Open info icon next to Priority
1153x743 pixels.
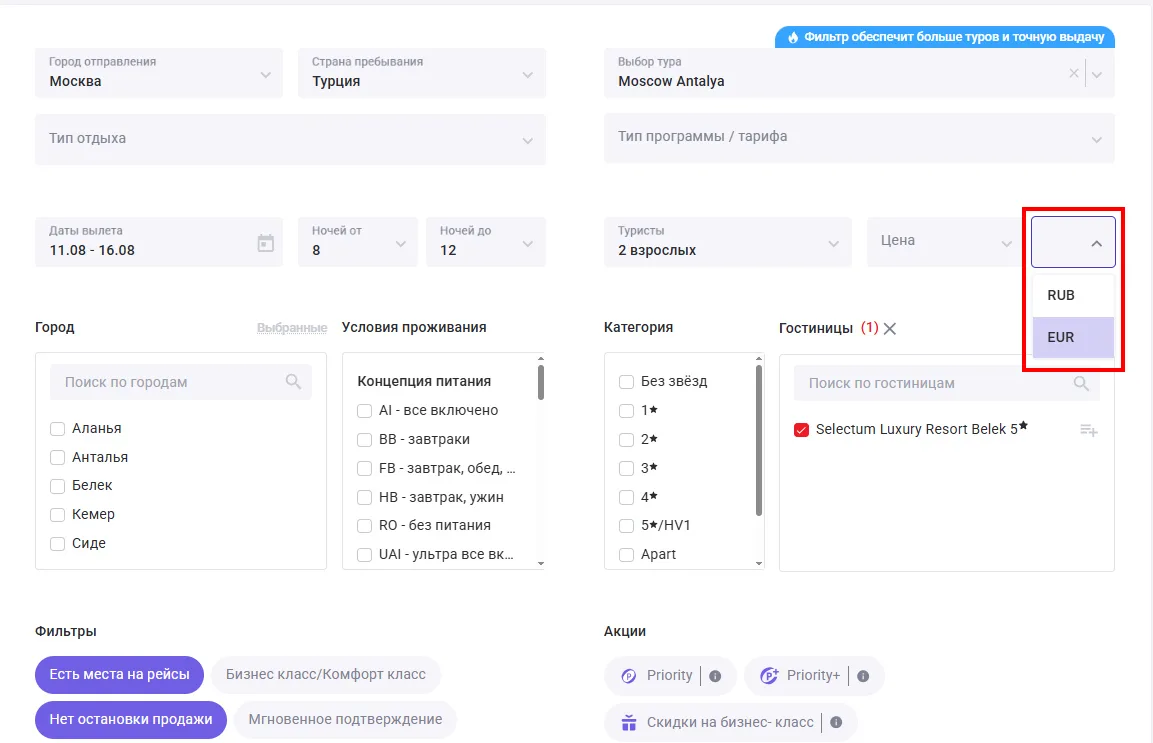tap(715, 676)
